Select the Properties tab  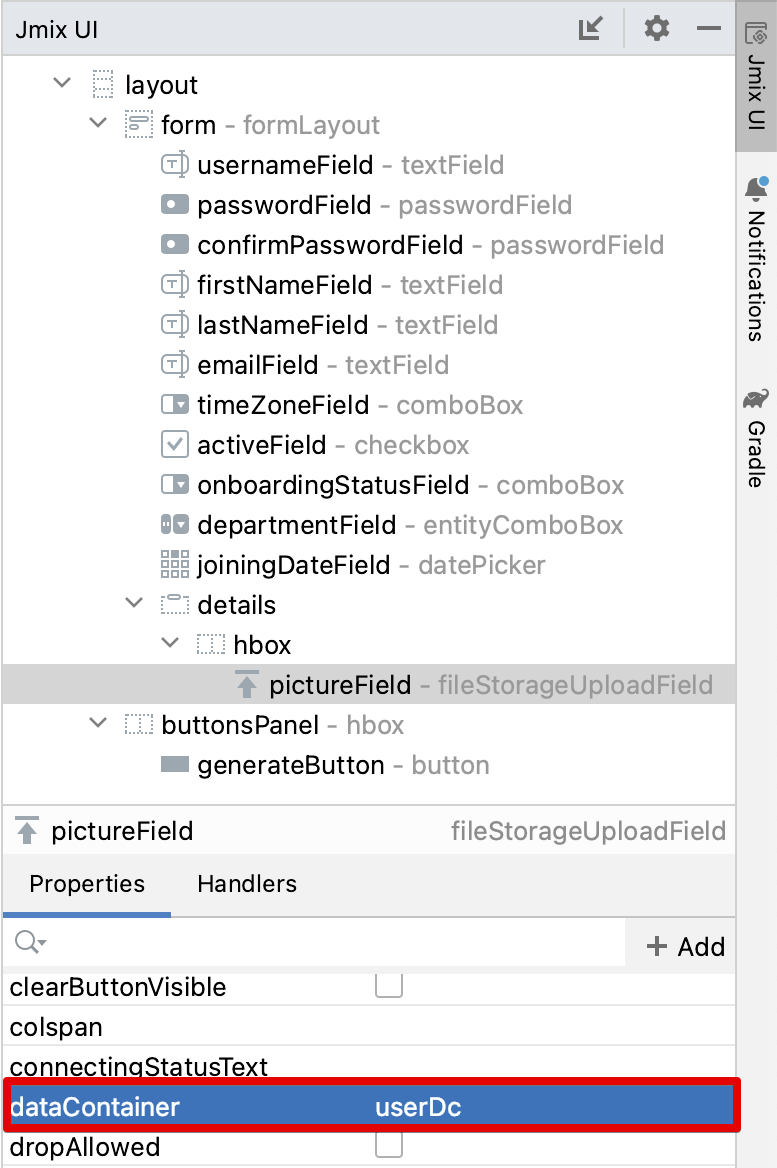pyautogui.click(x=87, y=884)
